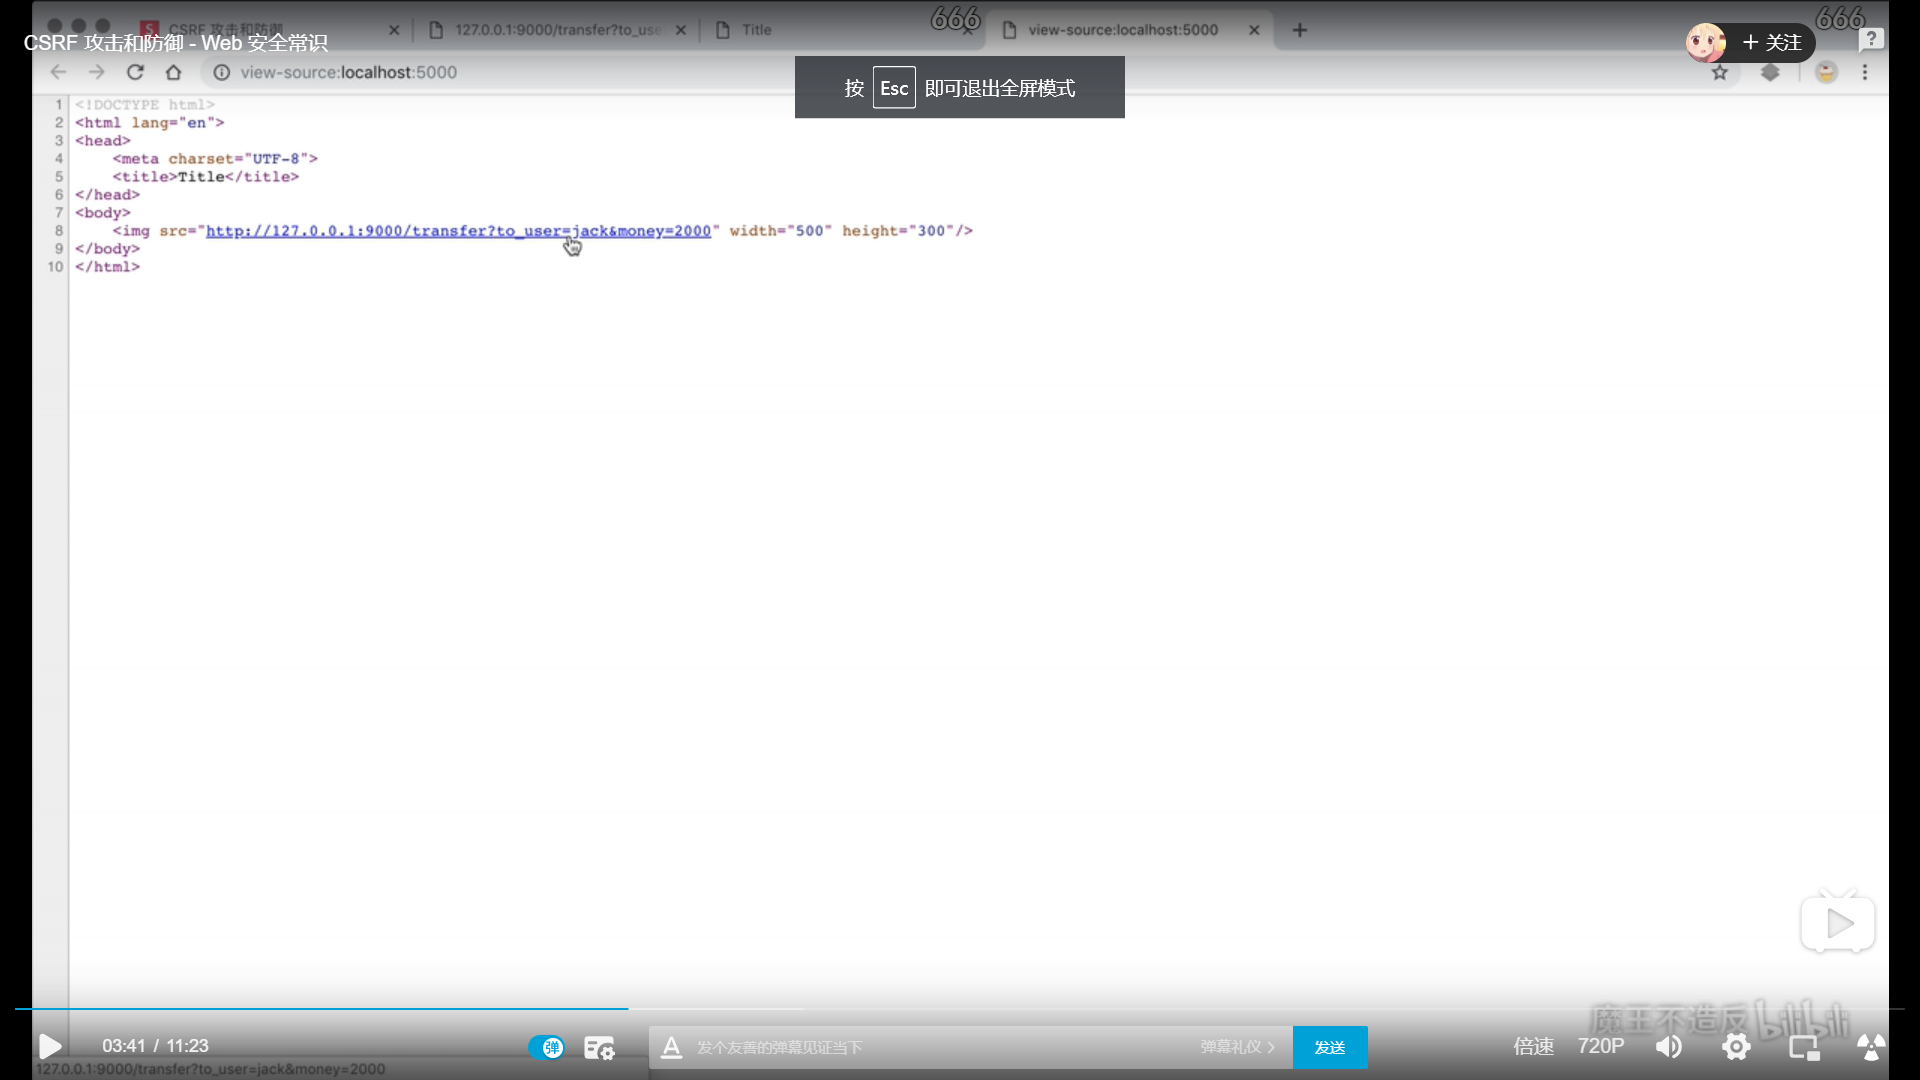1920x1080 pixels.
Task: Switch to the Title browser tab
Action: [x=756, y=30]
